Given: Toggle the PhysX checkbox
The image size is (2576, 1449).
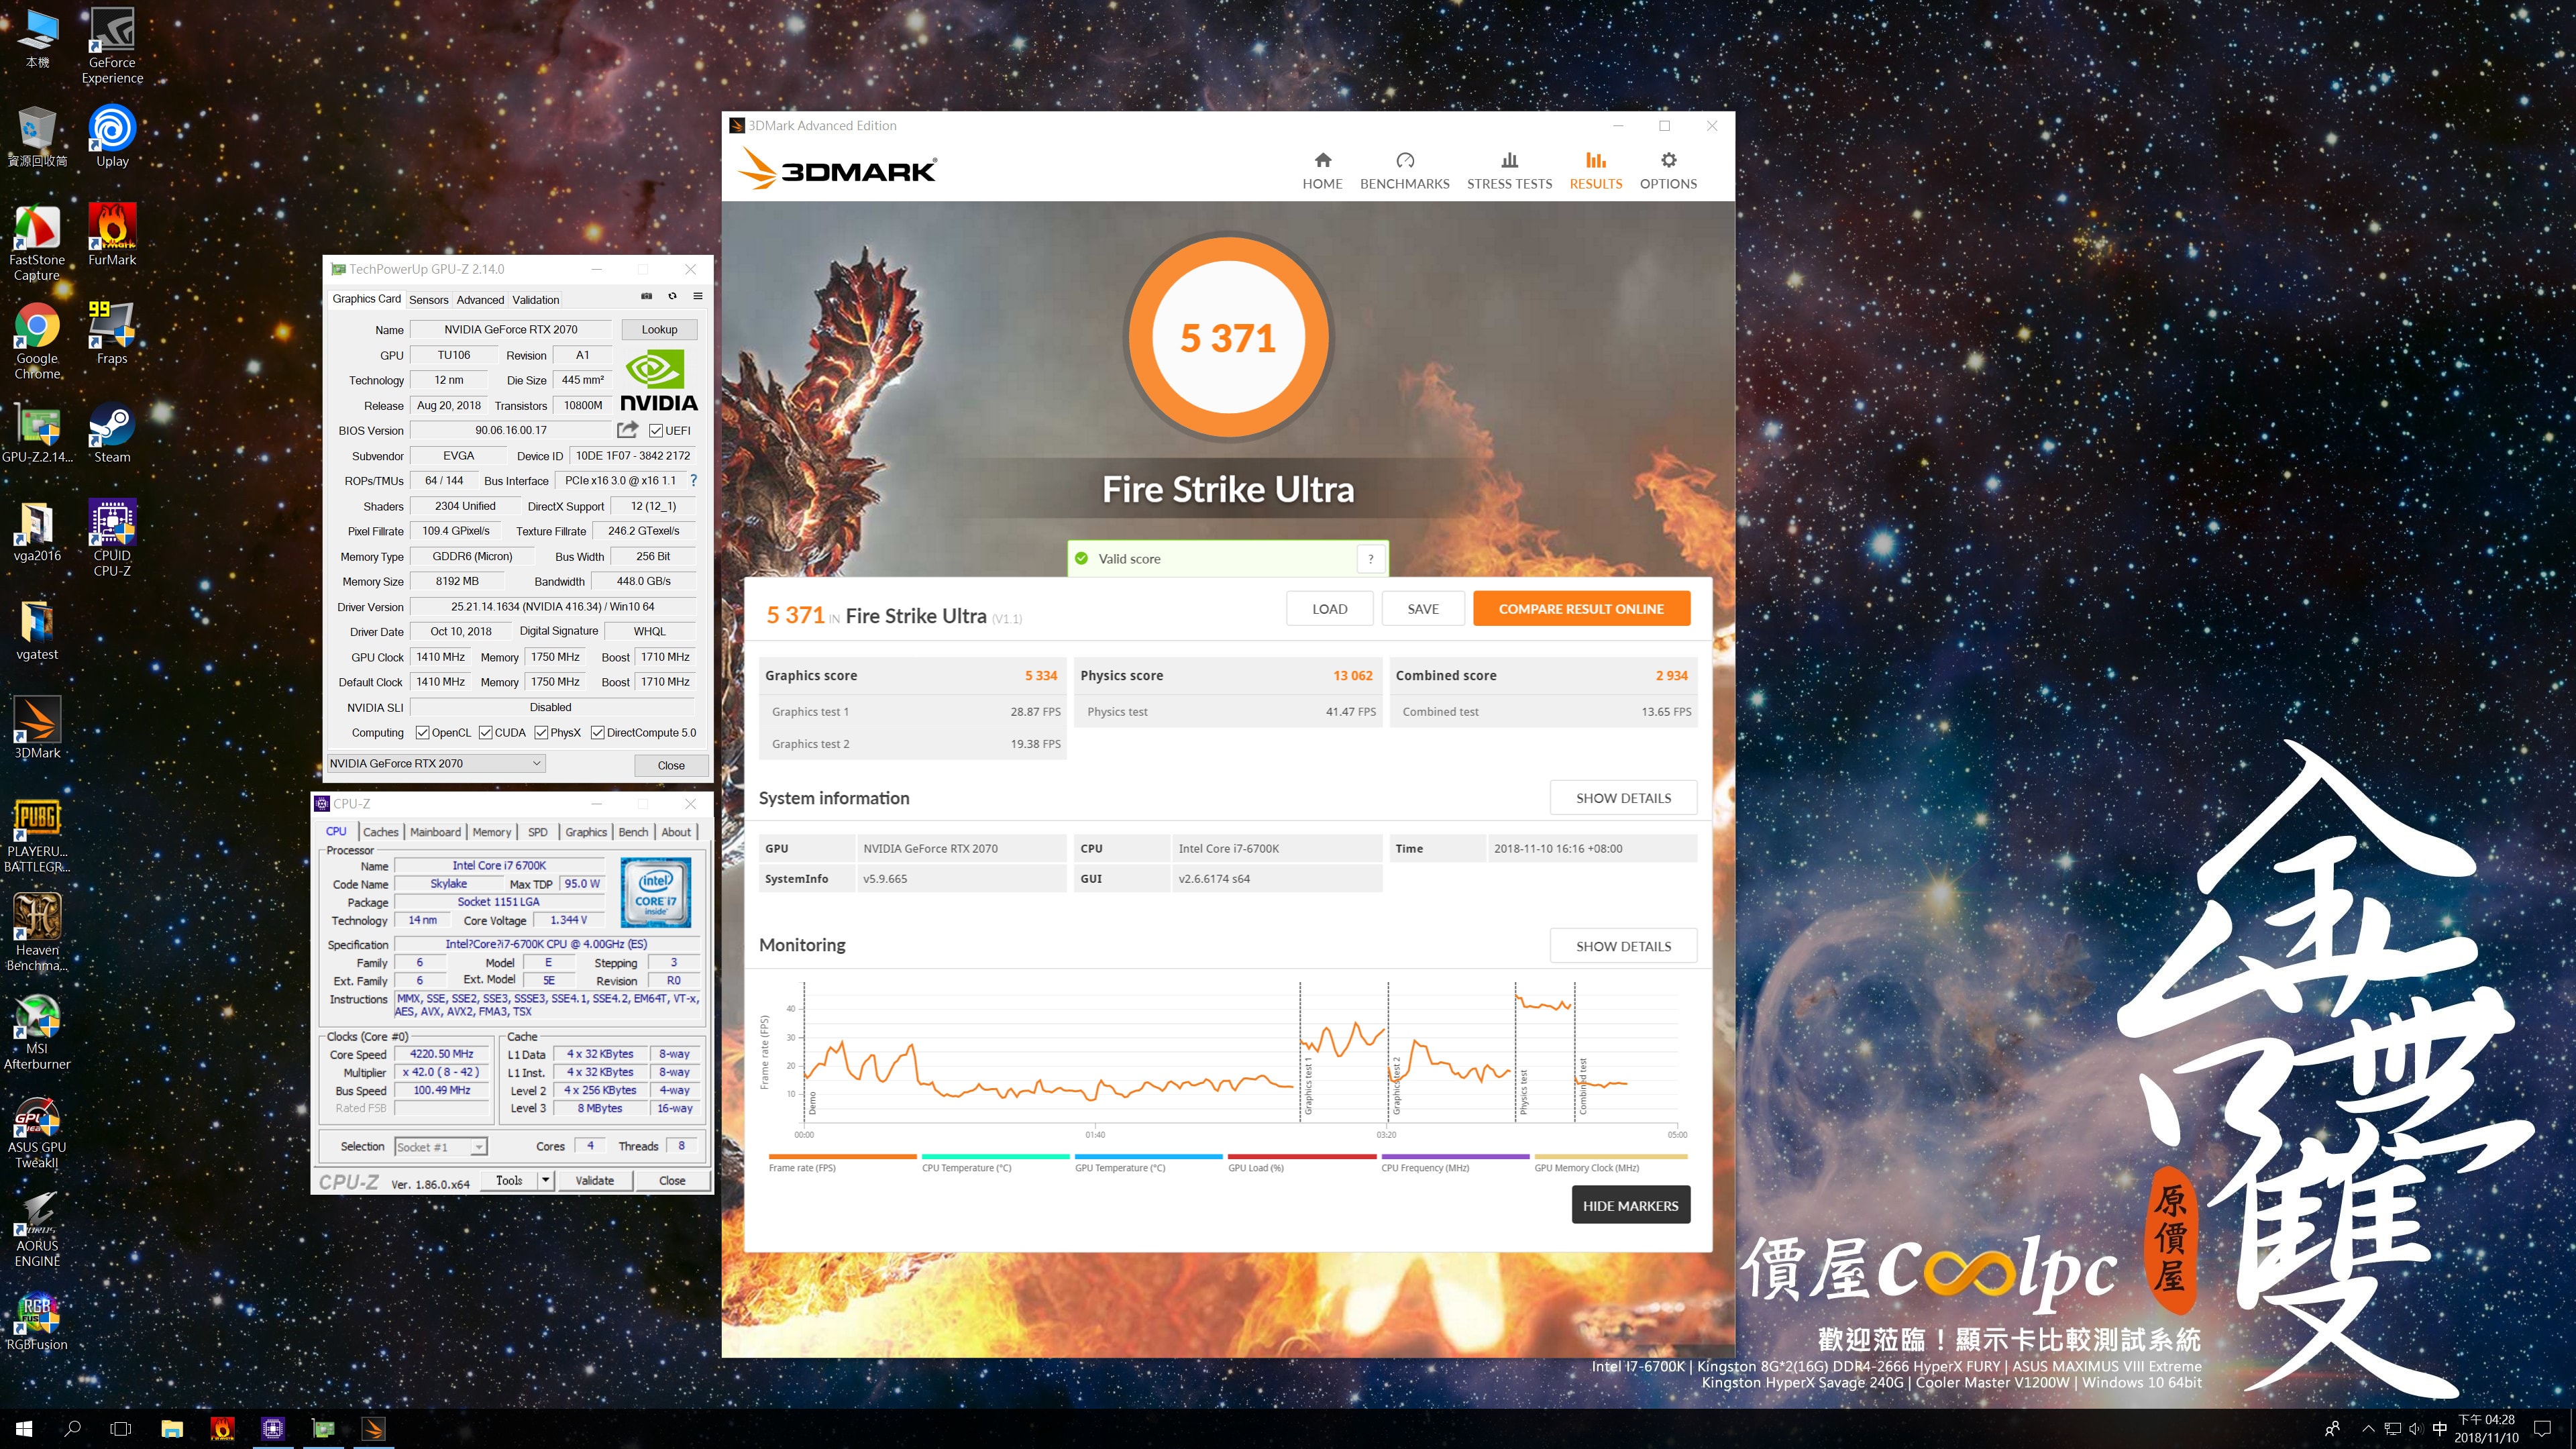Looking at the screenshot, I should 541,733.
